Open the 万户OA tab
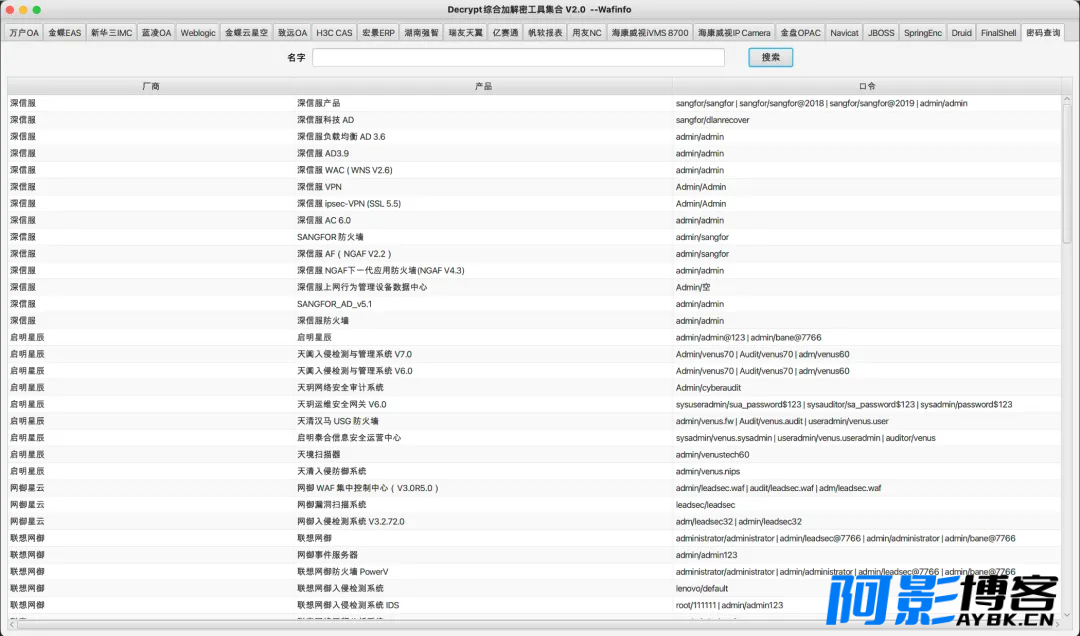 coord(24,32)
